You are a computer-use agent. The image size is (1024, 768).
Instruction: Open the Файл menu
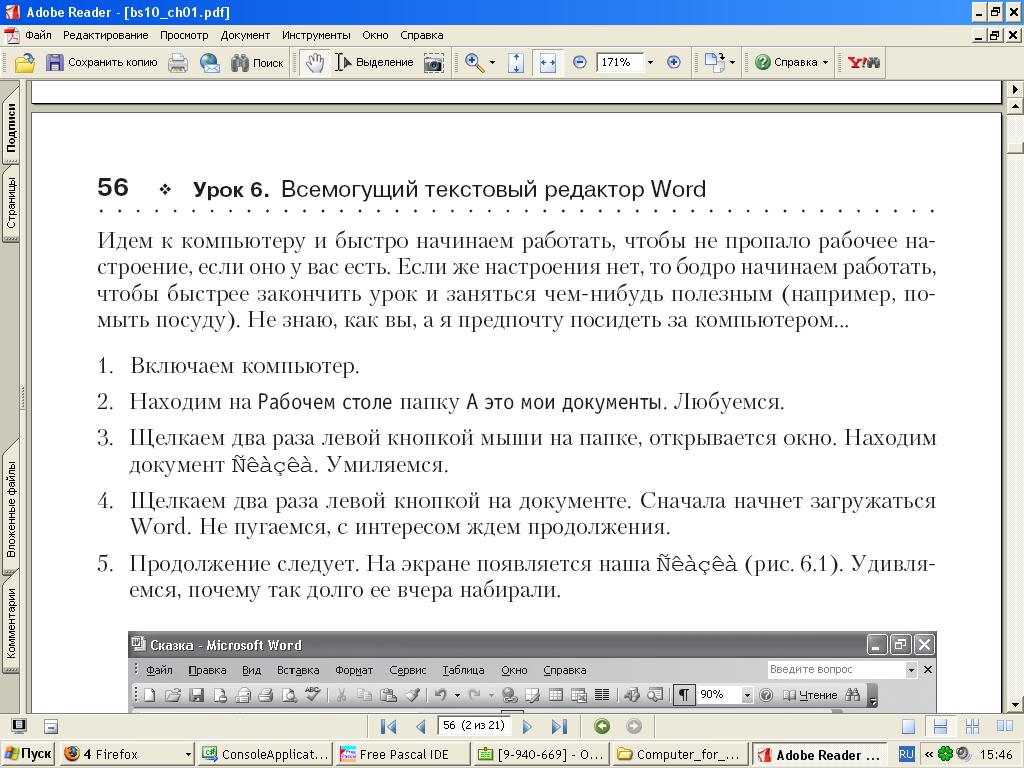pos(39,35)
